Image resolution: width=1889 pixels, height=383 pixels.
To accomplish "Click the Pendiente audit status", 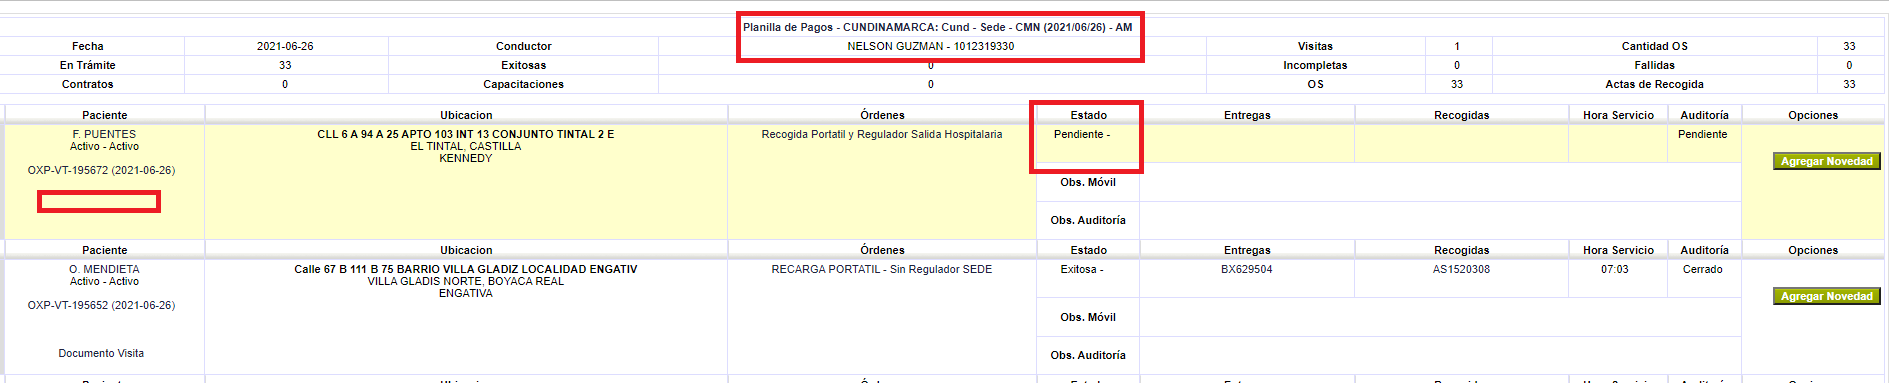I will pyautogui.click(x=1702, y=134).
